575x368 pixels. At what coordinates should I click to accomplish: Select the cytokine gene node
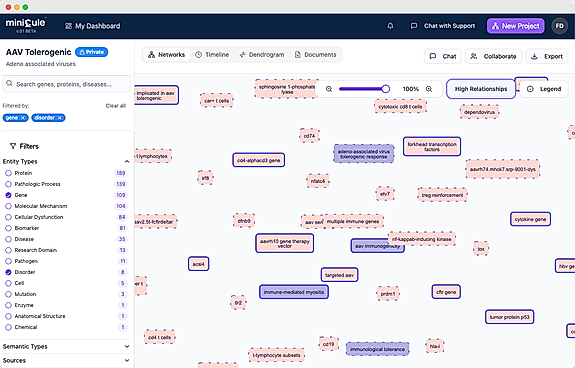pyautogui.click(x=530, y=219)
